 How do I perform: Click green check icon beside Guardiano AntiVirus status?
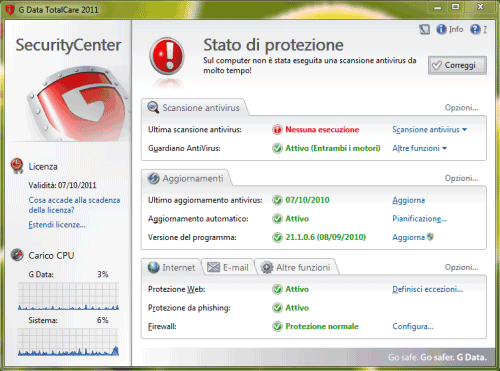click(277, 148)
